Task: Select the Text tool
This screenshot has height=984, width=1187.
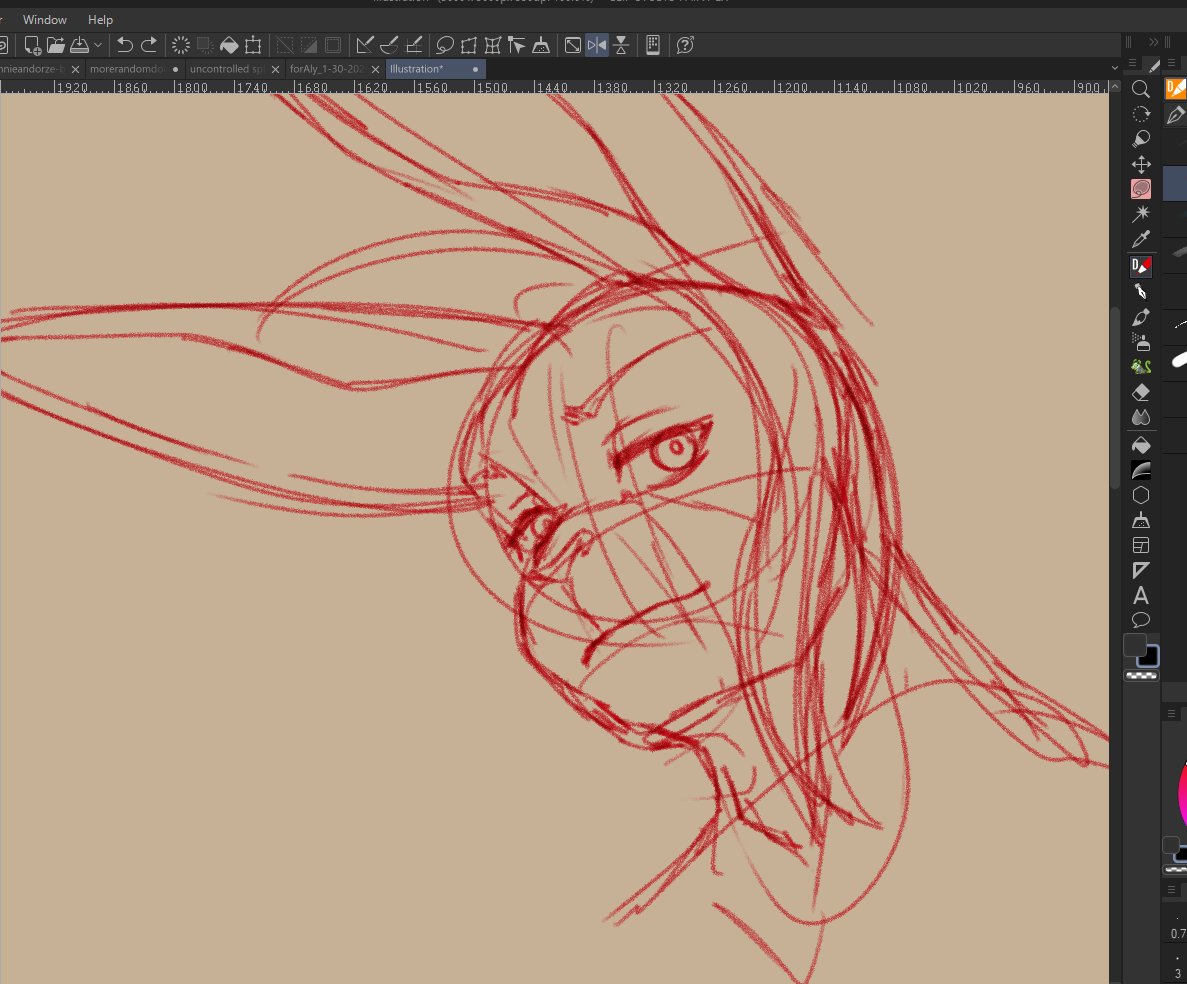Action: (x=1141, y=595)
